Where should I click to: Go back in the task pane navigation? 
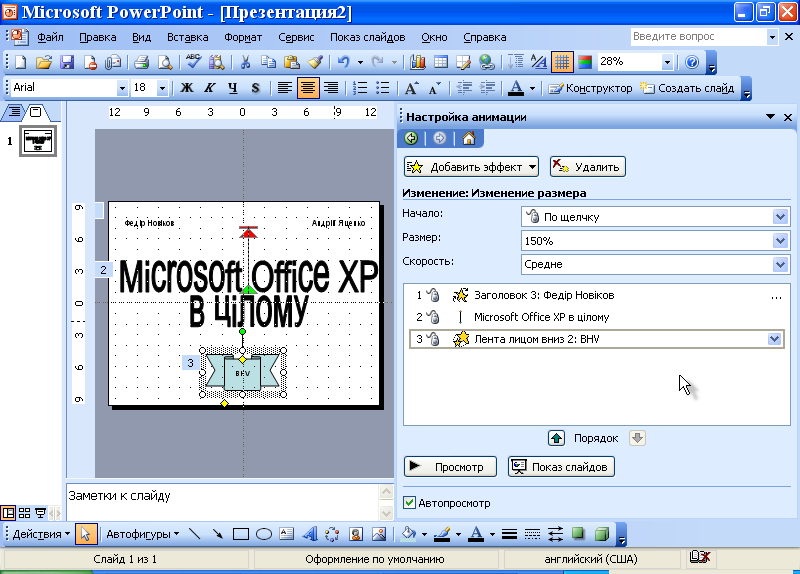(411, 138)
